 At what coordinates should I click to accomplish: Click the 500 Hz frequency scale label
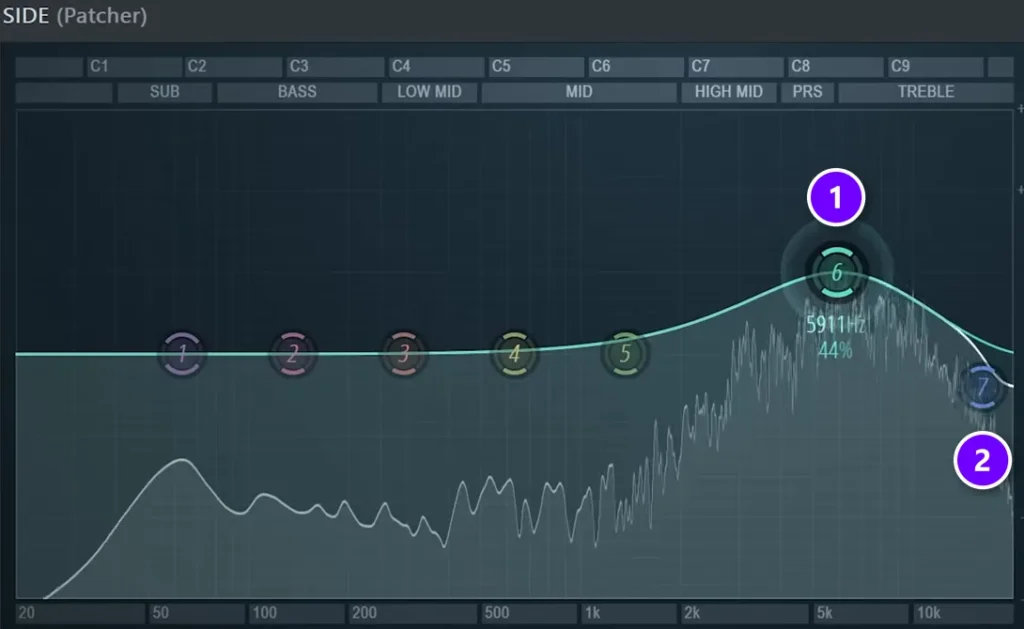click(497, 613)
